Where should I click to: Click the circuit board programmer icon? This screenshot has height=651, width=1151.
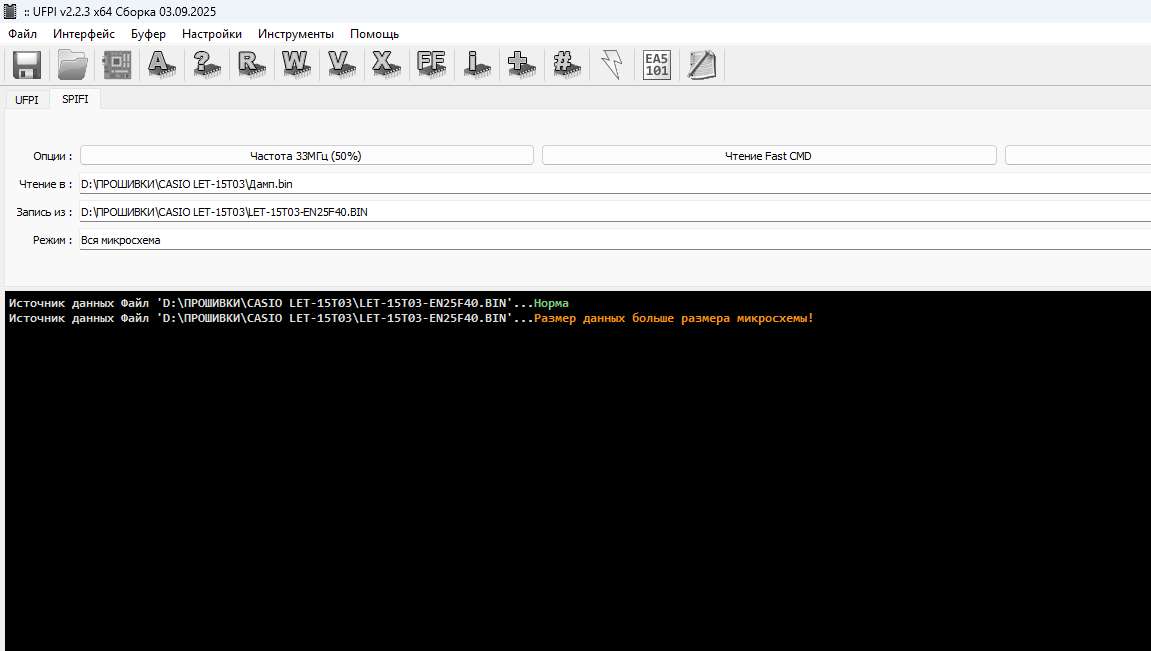pyautogui.click(x=117, y=65)
